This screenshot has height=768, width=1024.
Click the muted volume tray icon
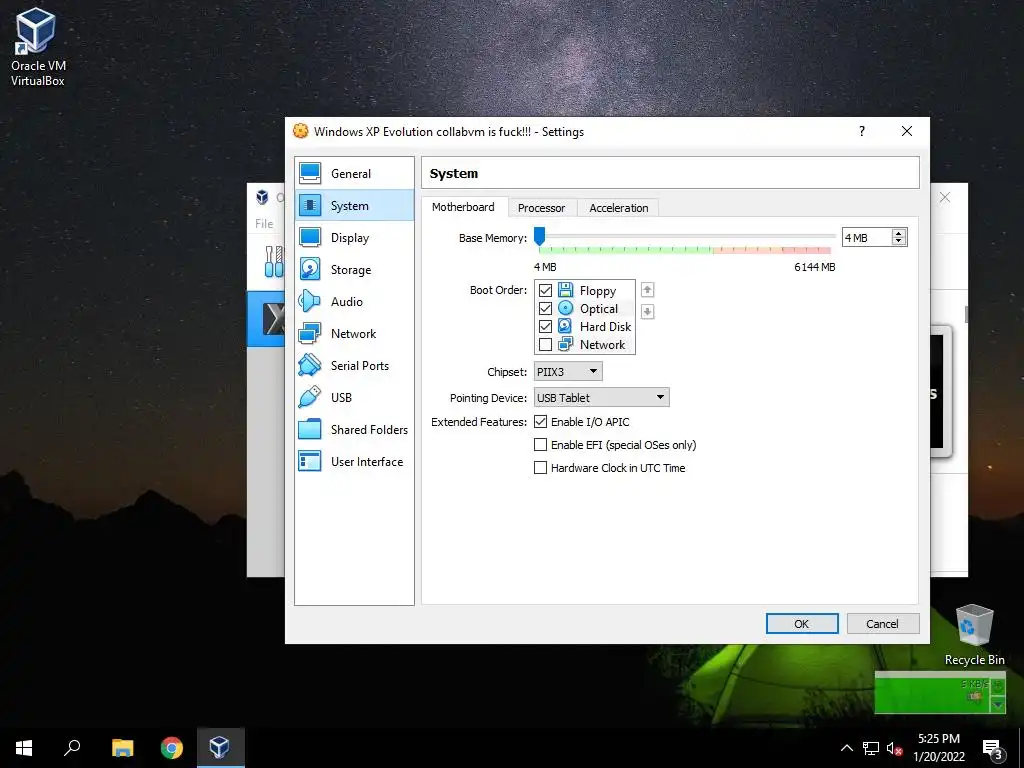click(894, 748)
